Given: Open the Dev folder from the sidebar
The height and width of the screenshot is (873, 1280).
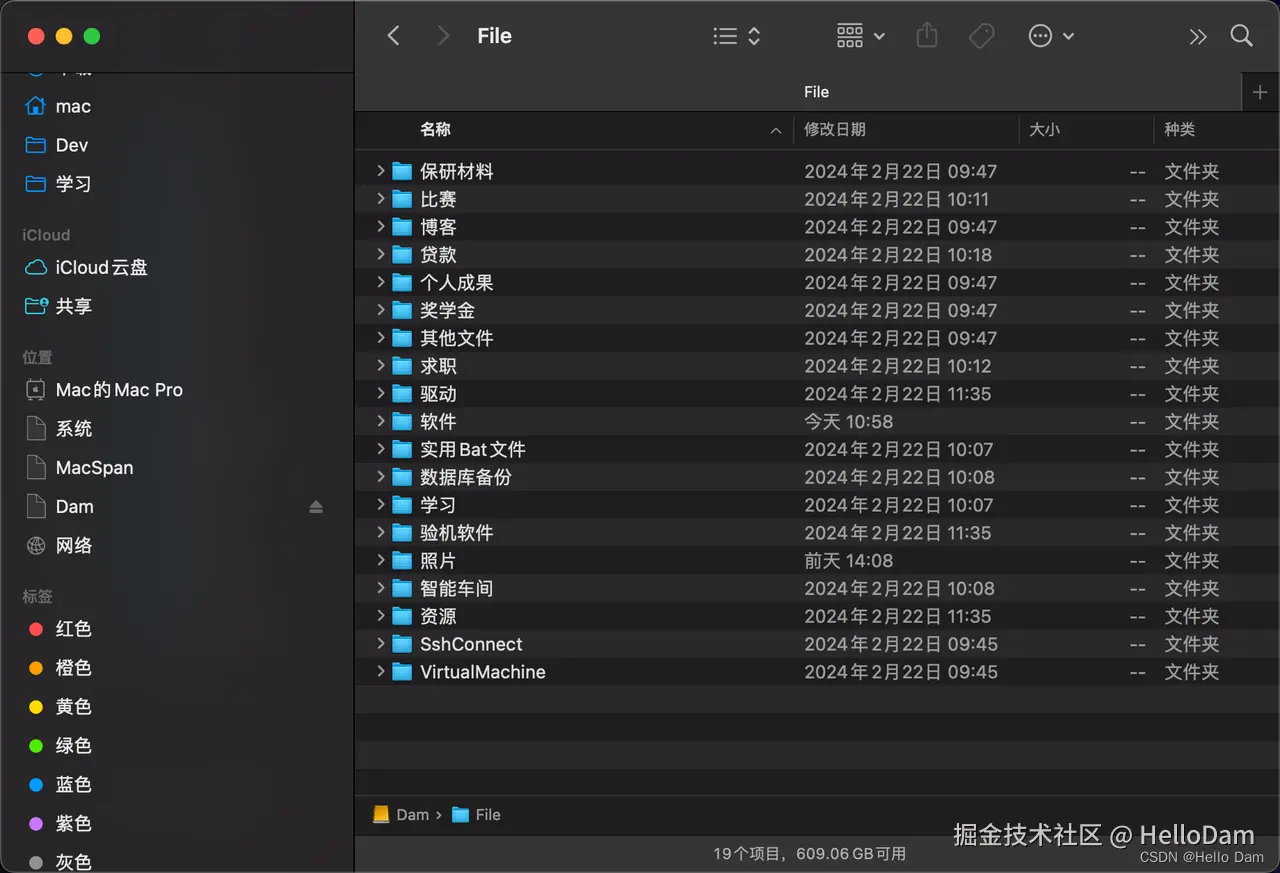Looking at the screenshot, I should 73,145.
